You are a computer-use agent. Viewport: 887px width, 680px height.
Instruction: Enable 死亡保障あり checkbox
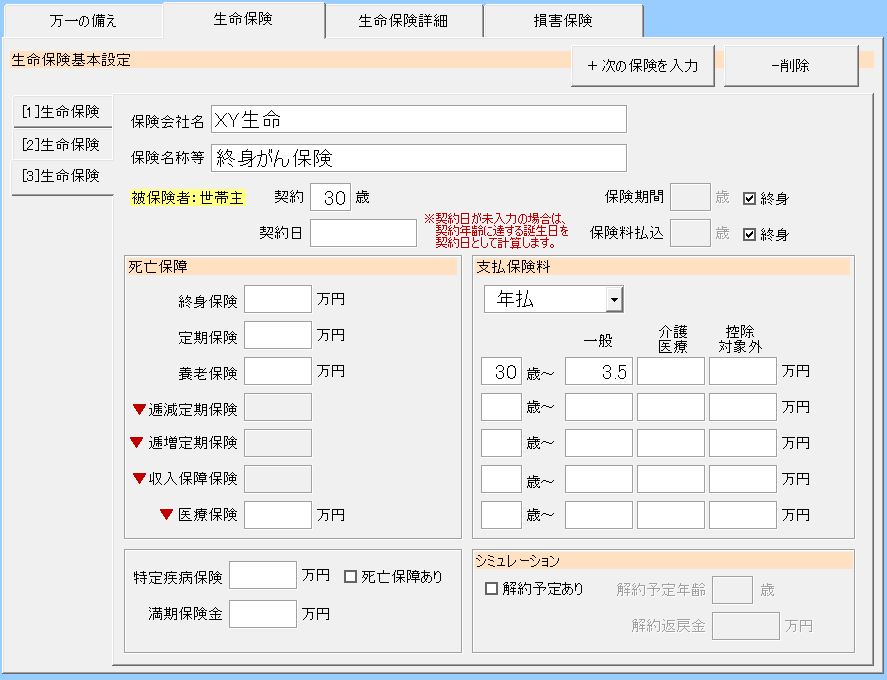[x=350, y=576]
